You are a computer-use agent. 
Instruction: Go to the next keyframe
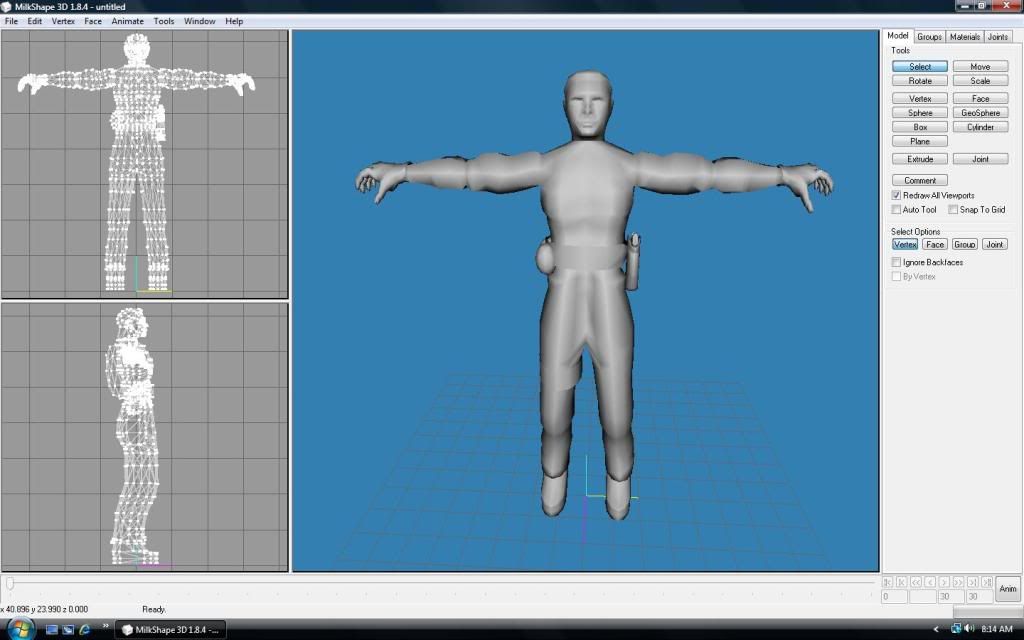(972, 582)
